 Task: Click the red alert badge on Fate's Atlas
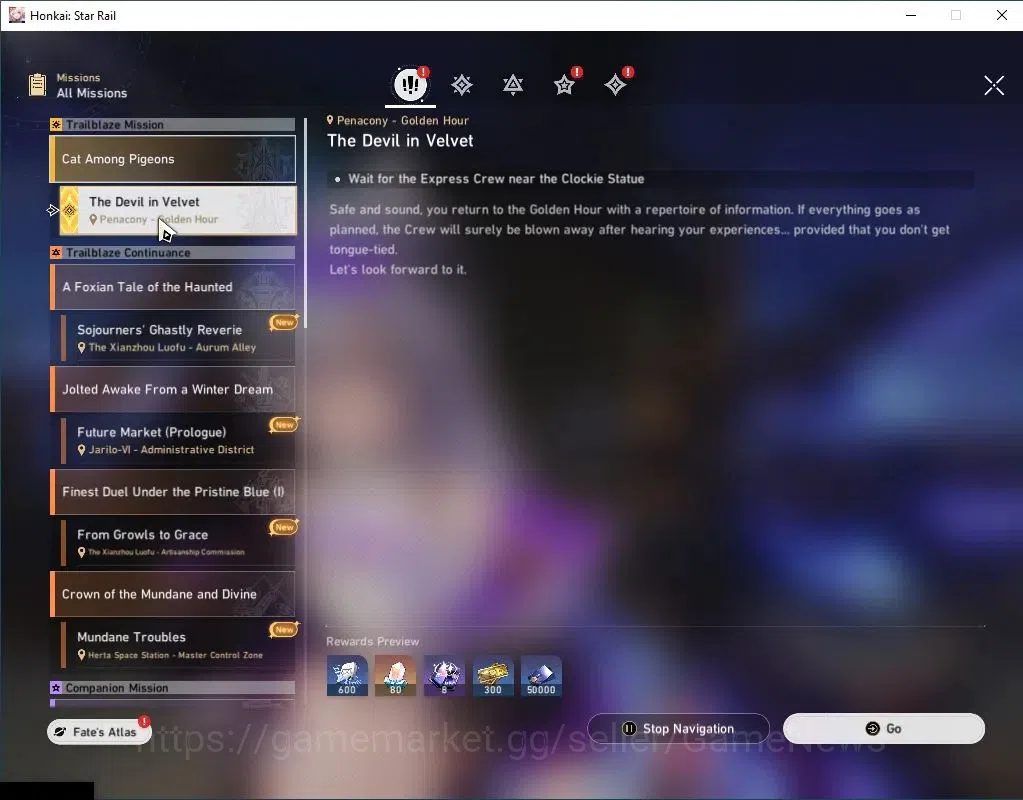click(x=144, y=721)
